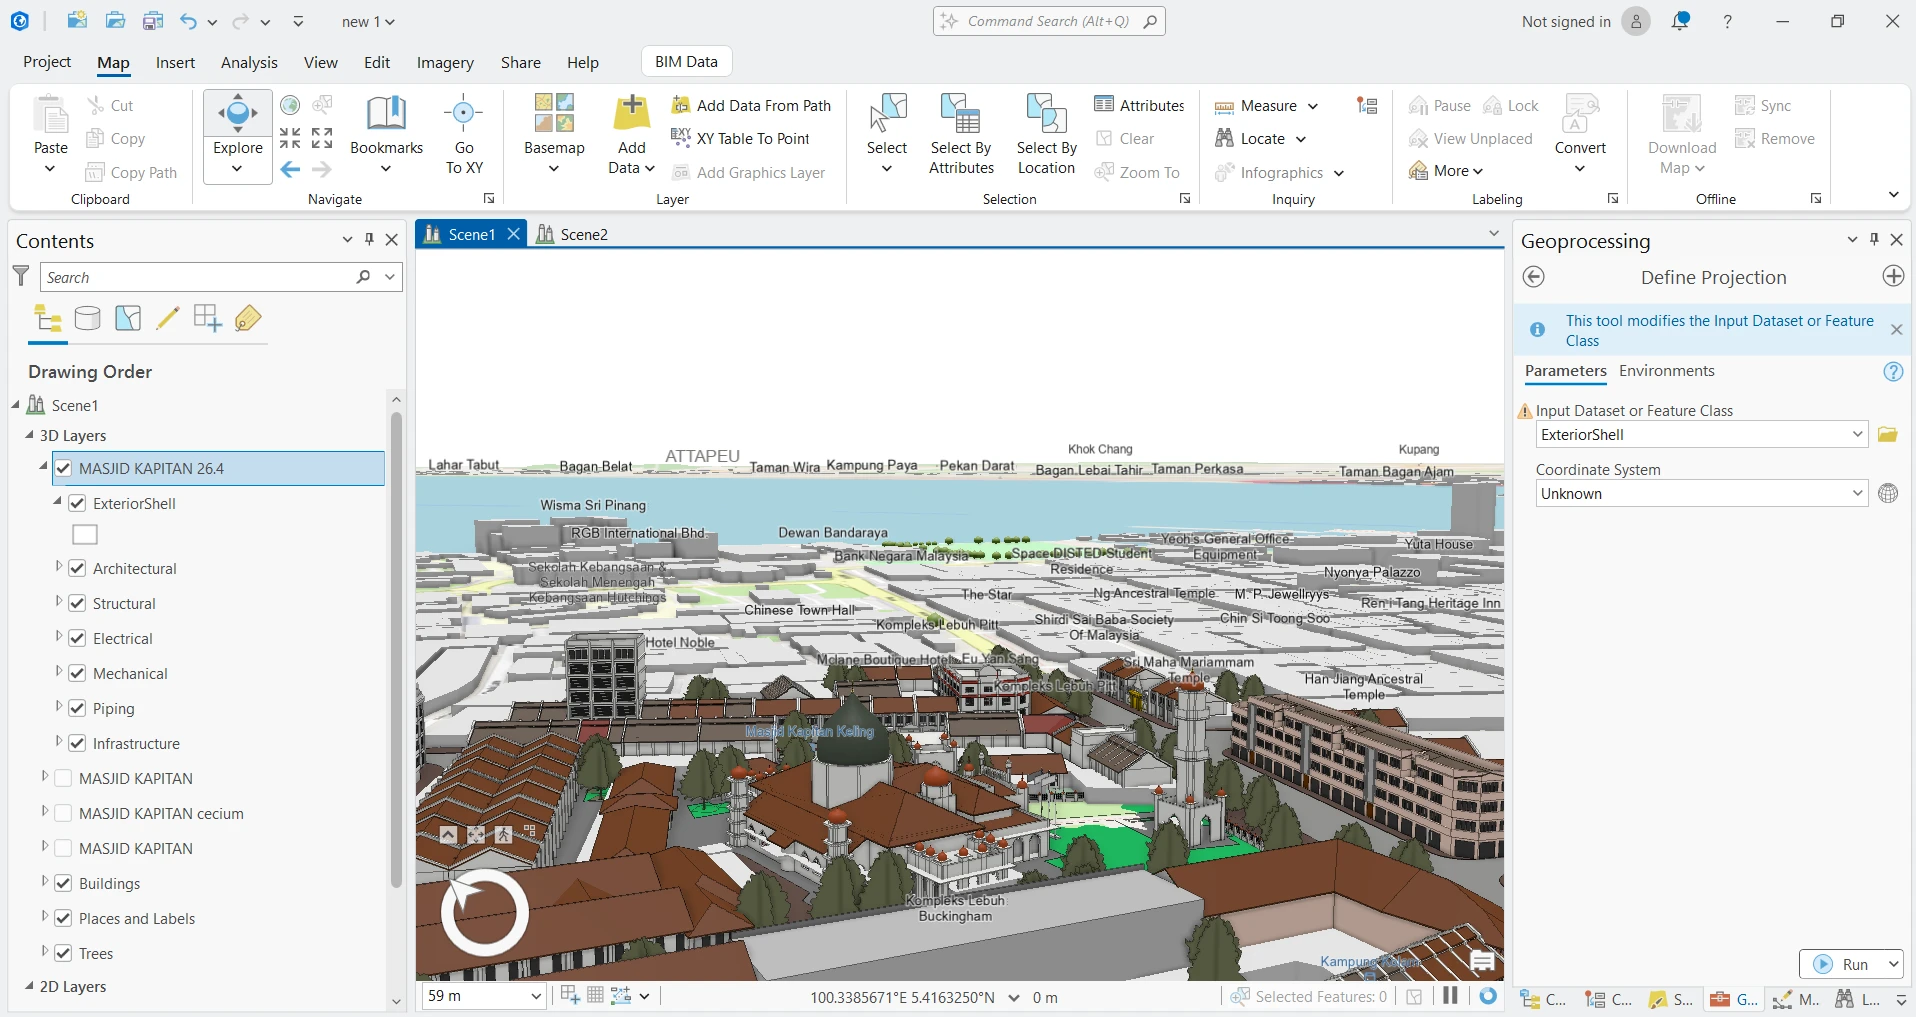Open the Coordinate System dropdown
1916x1017 pixels.
(x=1857, y=494)
